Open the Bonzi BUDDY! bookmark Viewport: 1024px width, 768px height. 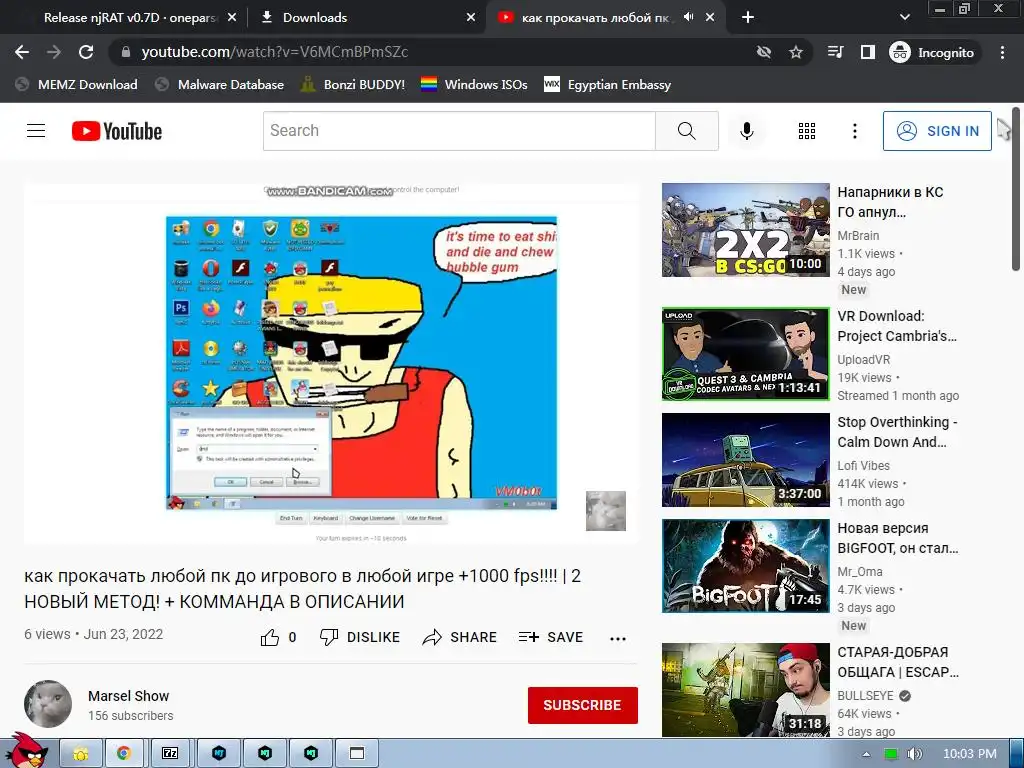[353, 84]
